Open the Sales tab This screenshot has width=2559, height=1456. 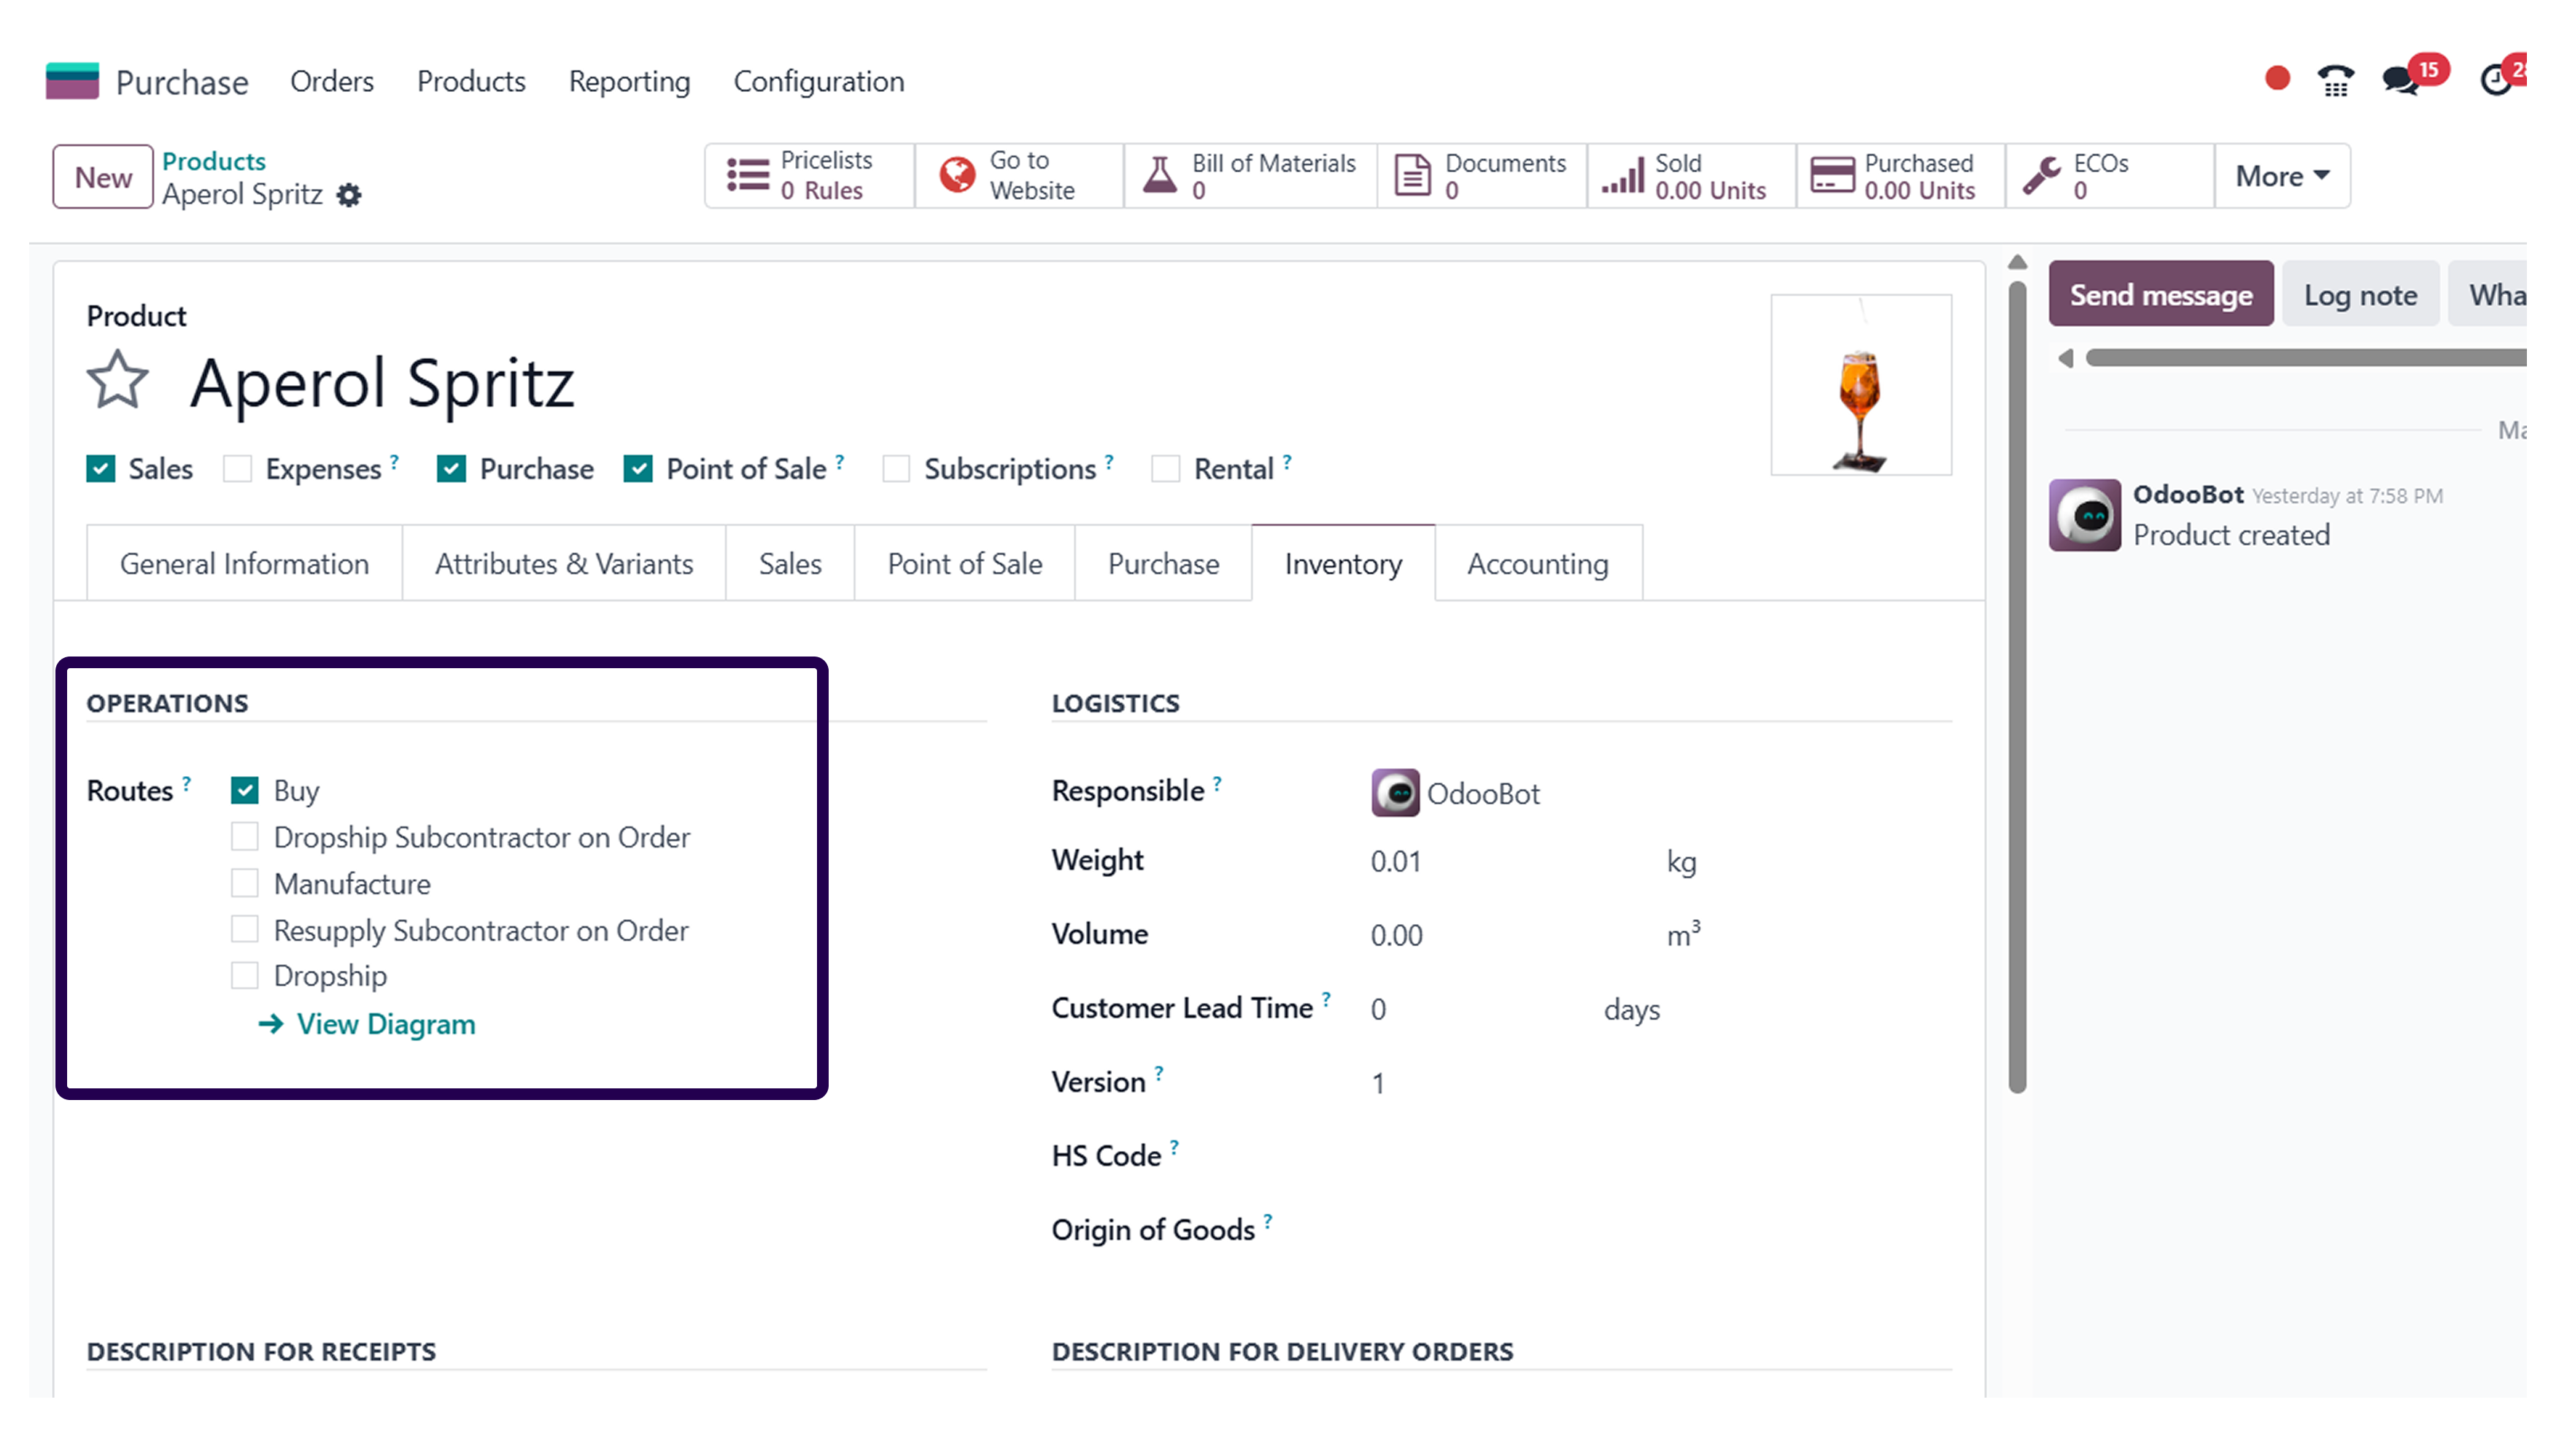pyautogui.click(x=790, y=563)
